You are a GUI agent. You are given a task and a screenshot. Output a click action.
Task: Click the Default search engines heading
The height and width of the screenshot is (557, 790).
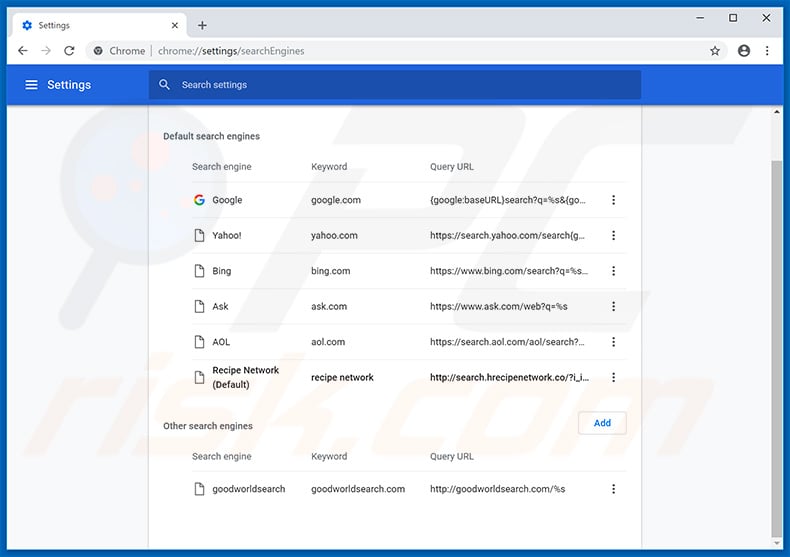(x=211, y=136)
